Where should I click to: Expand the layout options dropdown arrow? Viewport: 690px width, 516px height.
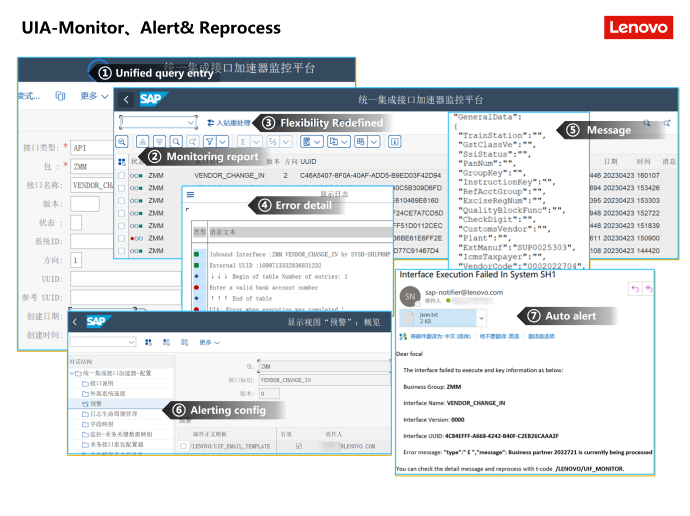click(x=374, y=142)
